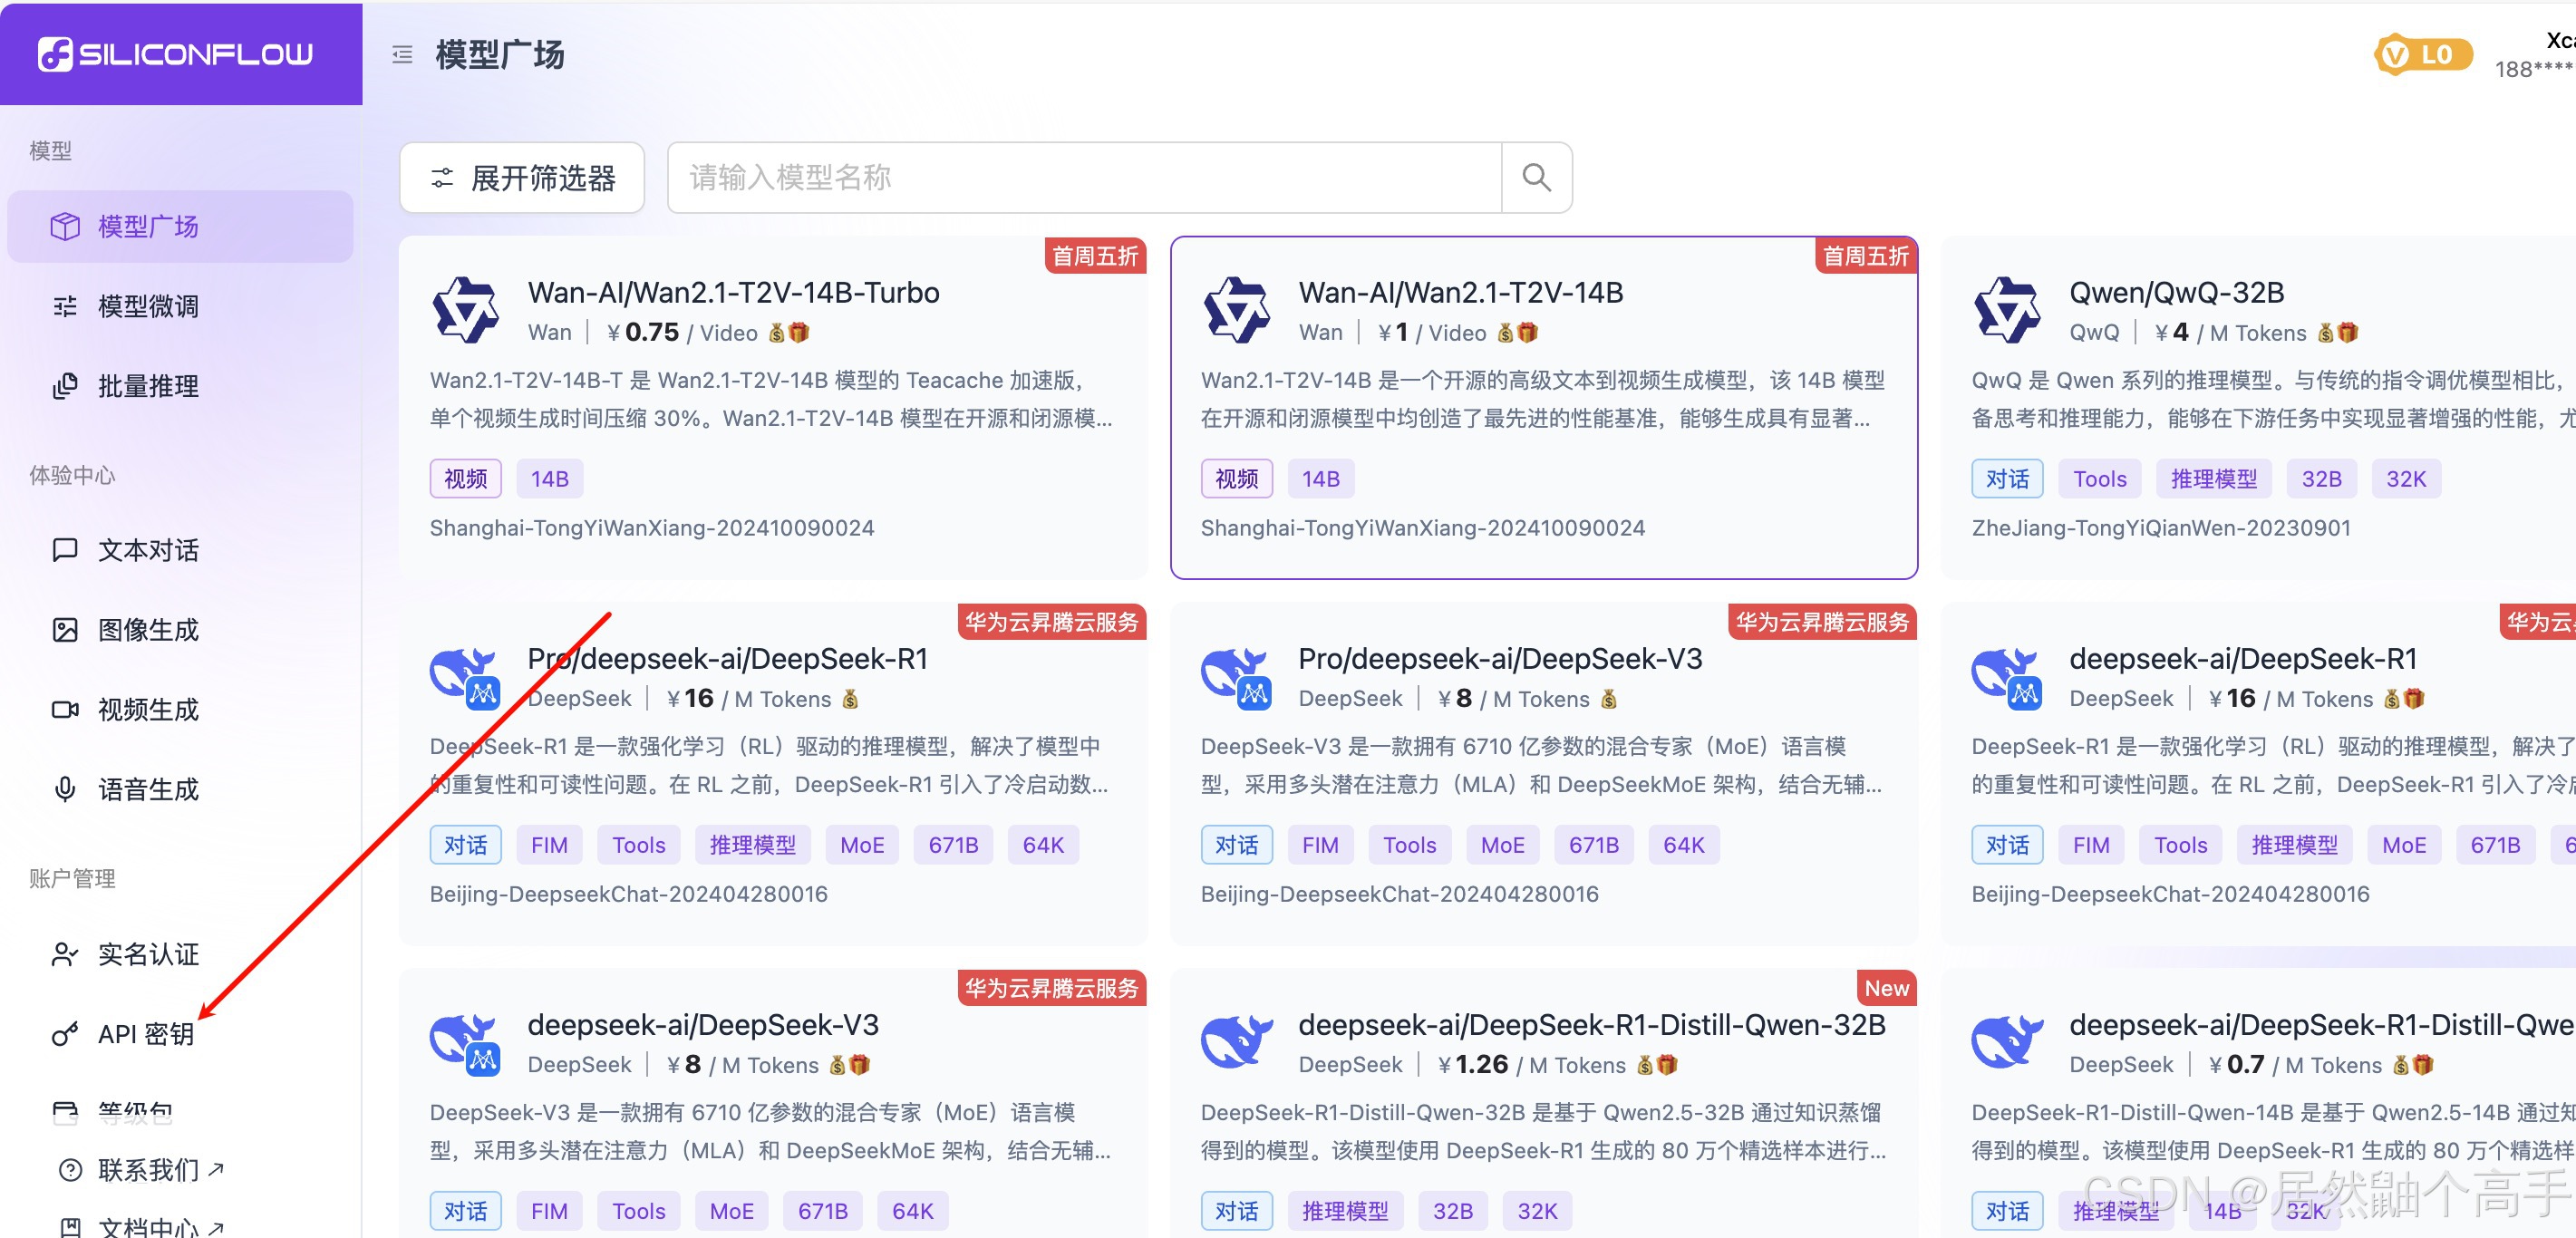Open the 文本对话 playground

pyautogui.click(x=148, y=550)
